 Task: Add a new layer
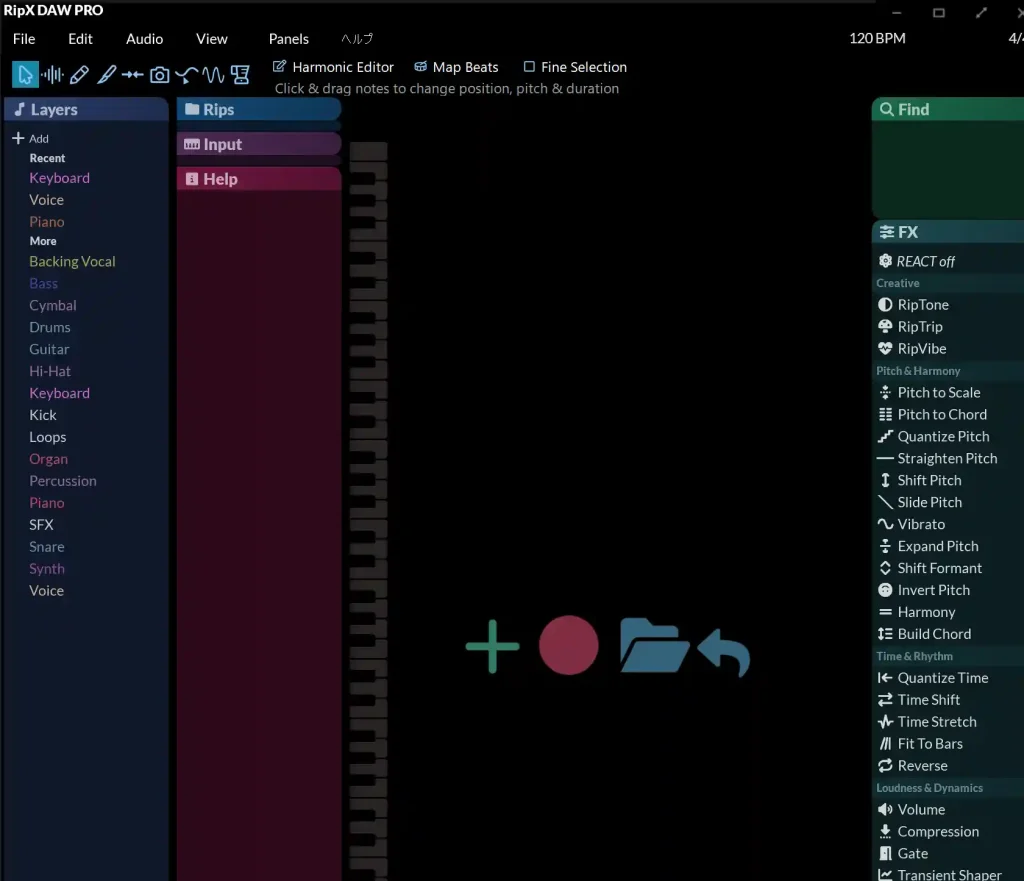tap(30, 139)
